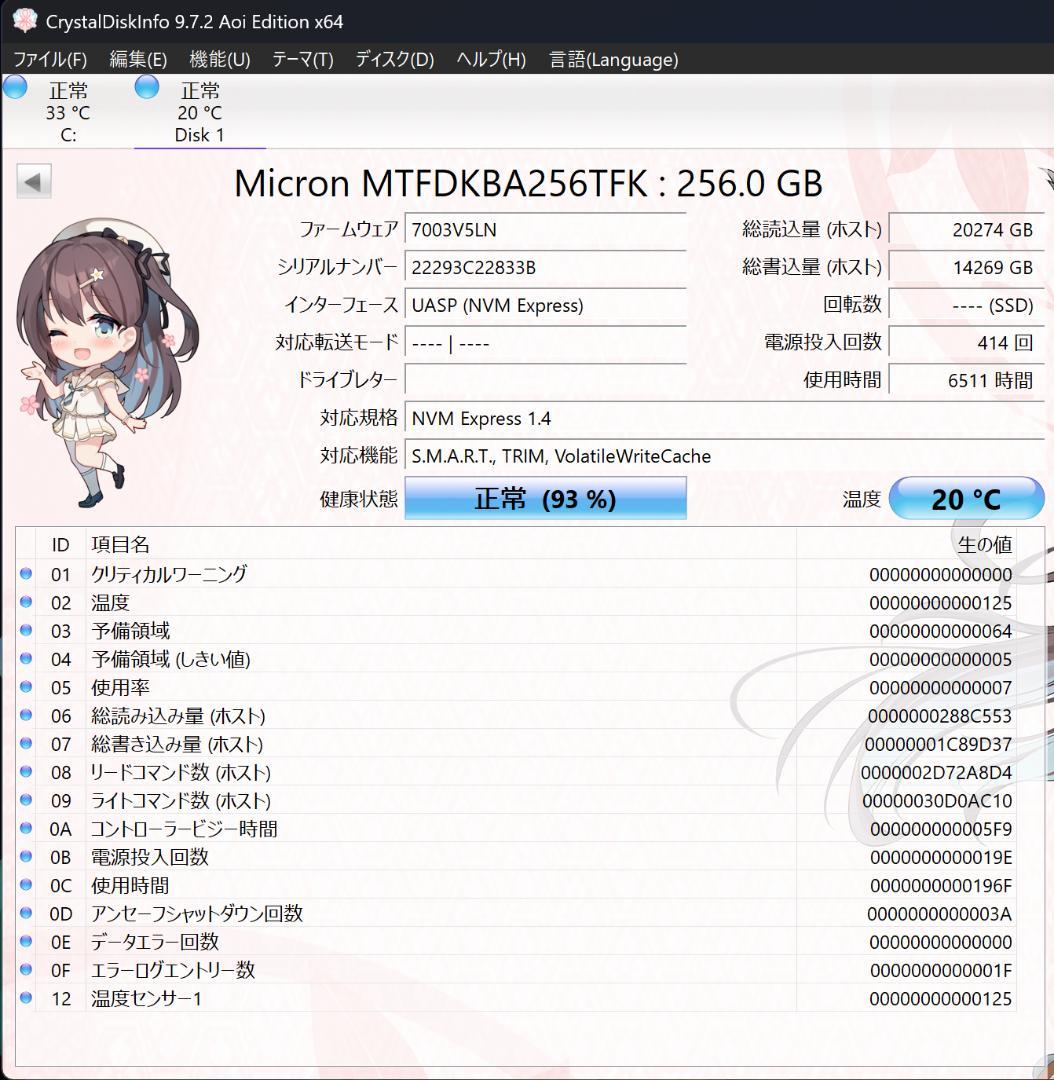Click the 対応機能 field with S.M.A.R.T., TRIM

pyautogui.click(x=725, y=456)
